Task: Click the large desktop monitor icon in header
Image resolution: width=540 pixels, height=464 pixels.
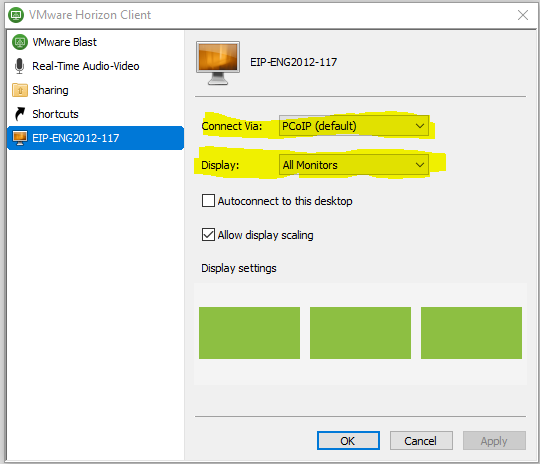Action: pos(218,63)
